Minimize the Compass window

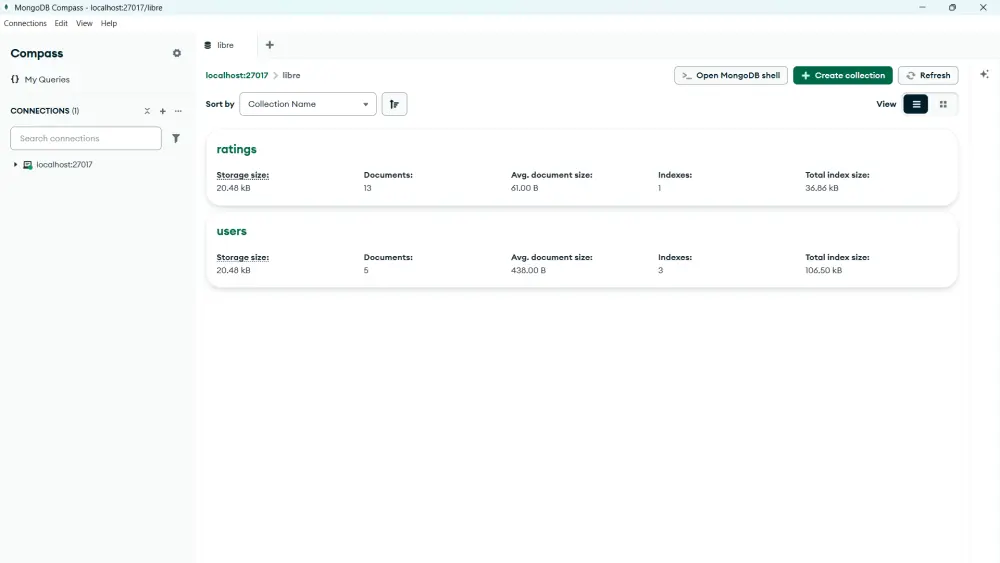point(922,8)
